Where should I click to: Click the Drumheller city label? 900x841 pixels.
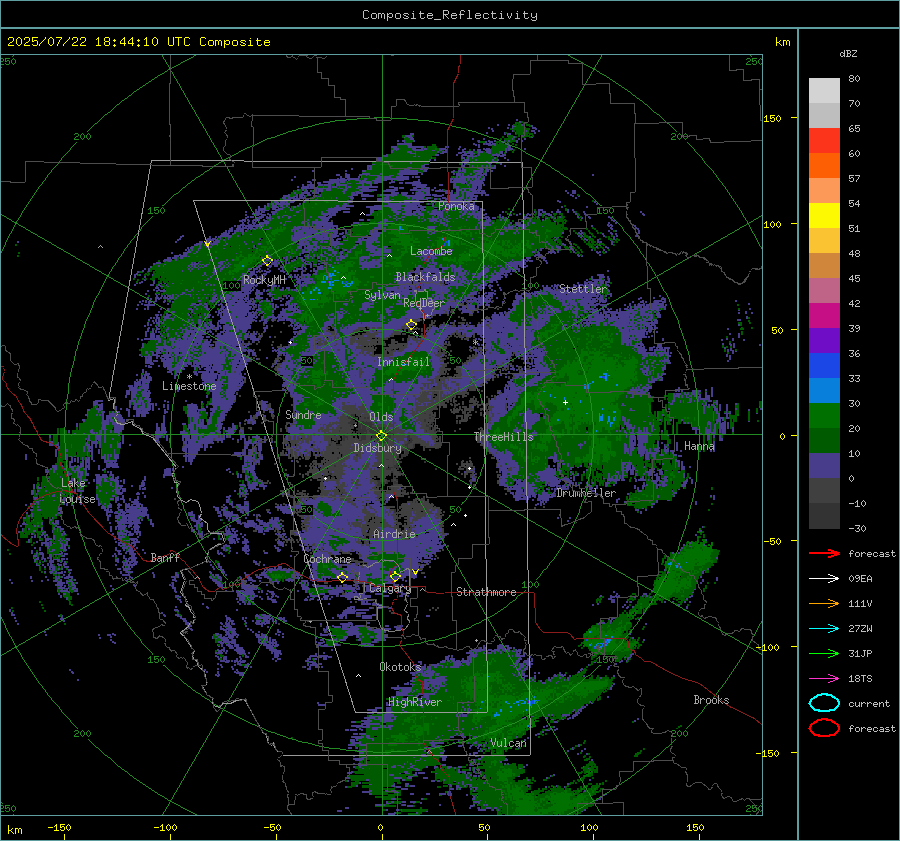[586, 493]
